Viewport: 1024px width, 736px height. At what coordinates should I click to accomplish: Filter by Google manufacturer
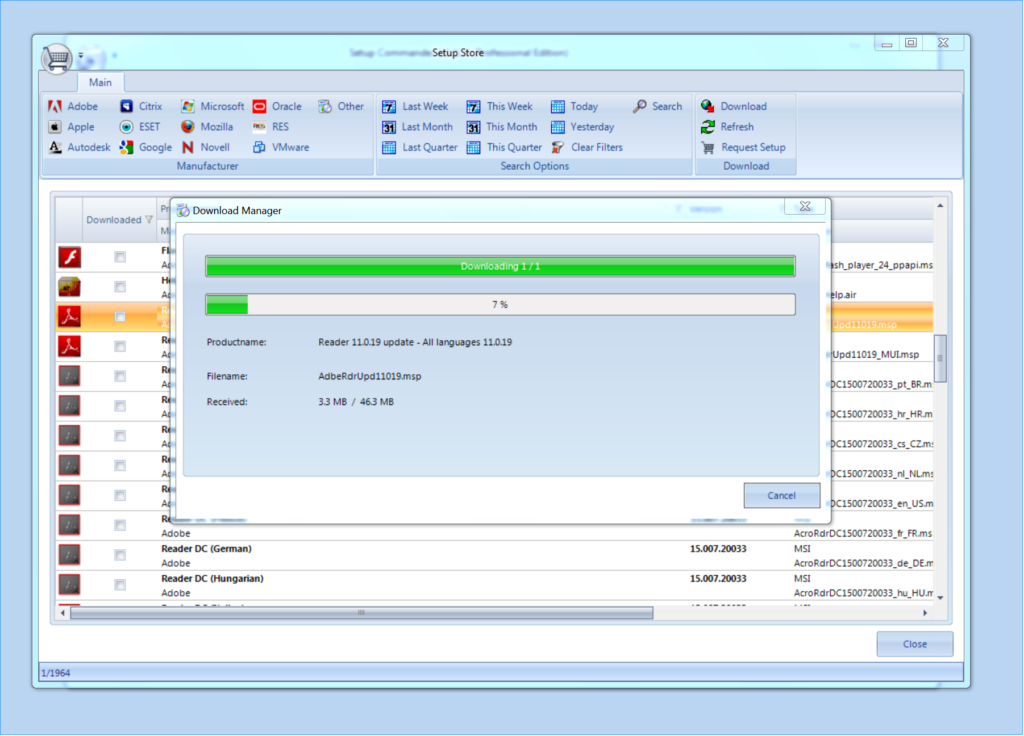click(146, 148)
